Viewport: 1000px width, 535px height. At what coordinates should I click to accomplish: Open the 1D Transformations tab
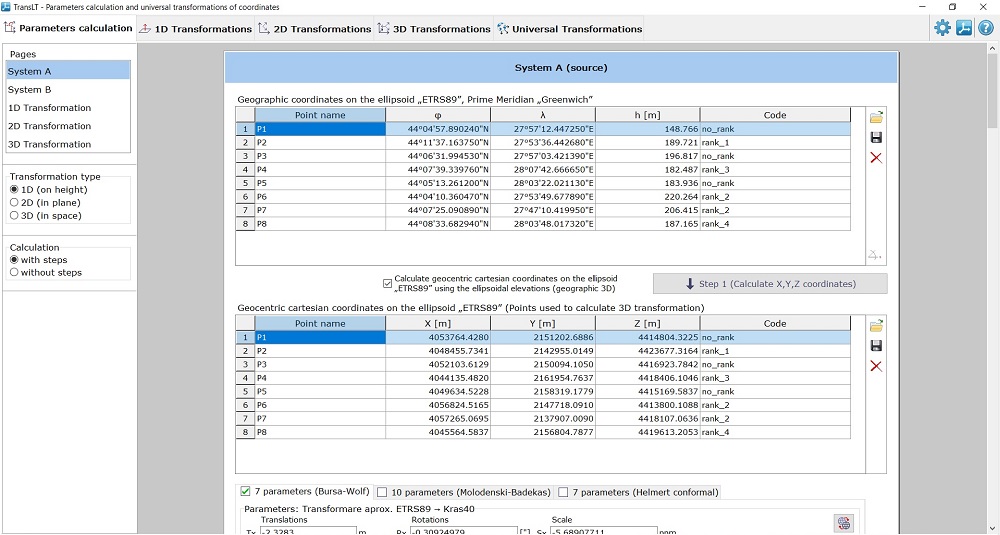[195, 29]
